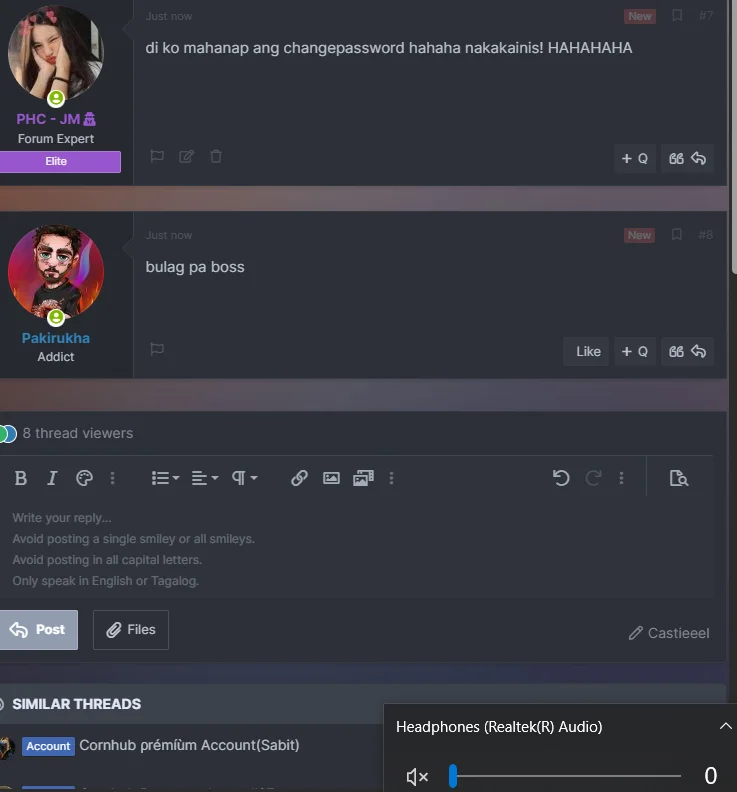The width and height of the screenshot is (737, 792).
Task: Toggle bold formatting in reply editor
Action: 21,478
